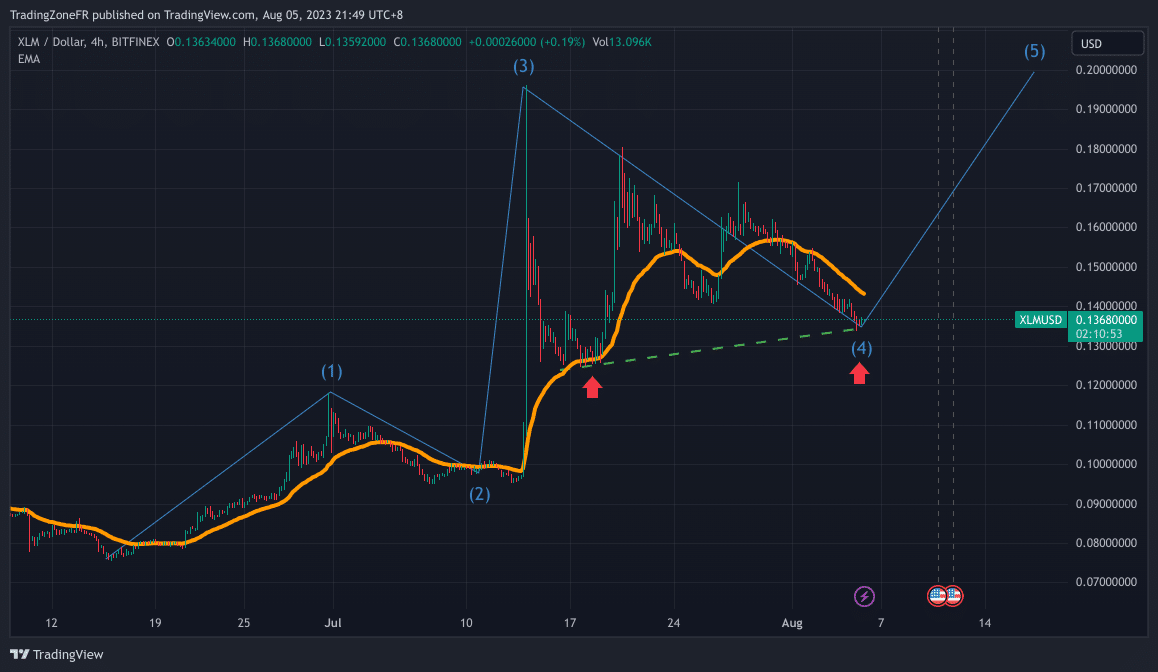Click the open value O0.13634000
Image resolution: width=1158 pixels, height=672 pixels.
tap(201, 42)
